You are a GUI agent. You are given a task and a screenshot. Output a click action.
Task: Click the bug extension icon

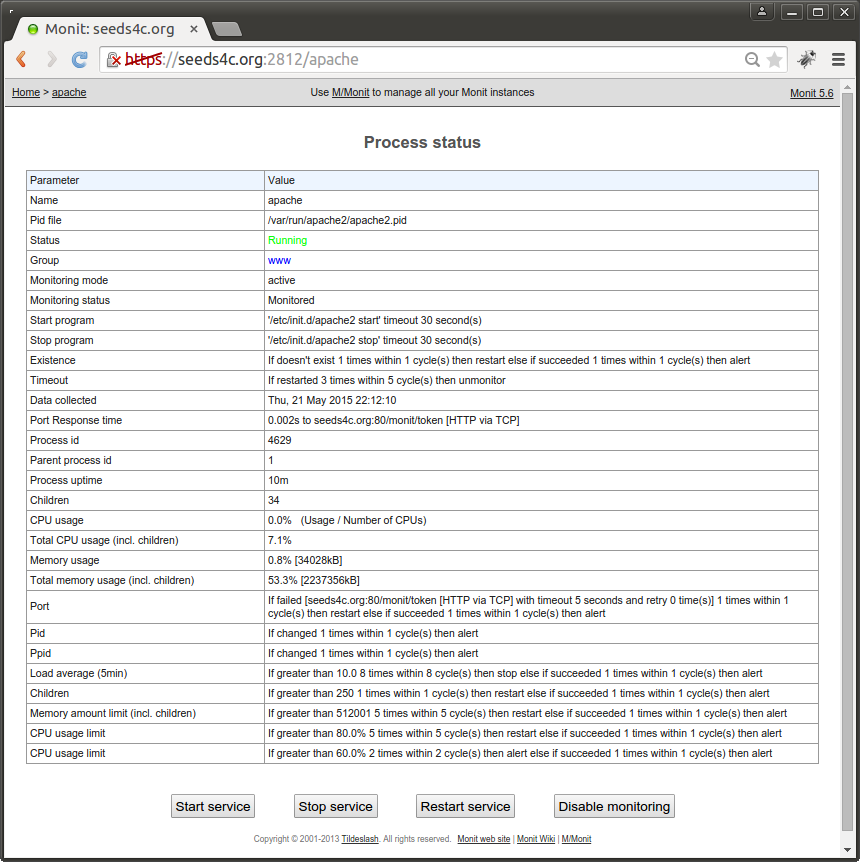pos(806,60)
